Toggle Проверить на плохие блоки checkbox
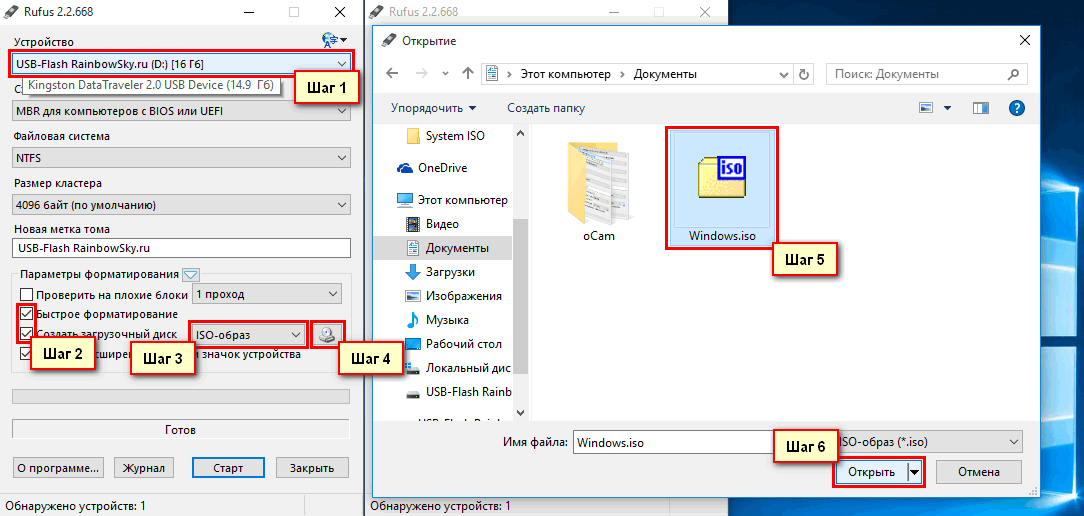1084x516 pixels. click(x=27, y=295)
